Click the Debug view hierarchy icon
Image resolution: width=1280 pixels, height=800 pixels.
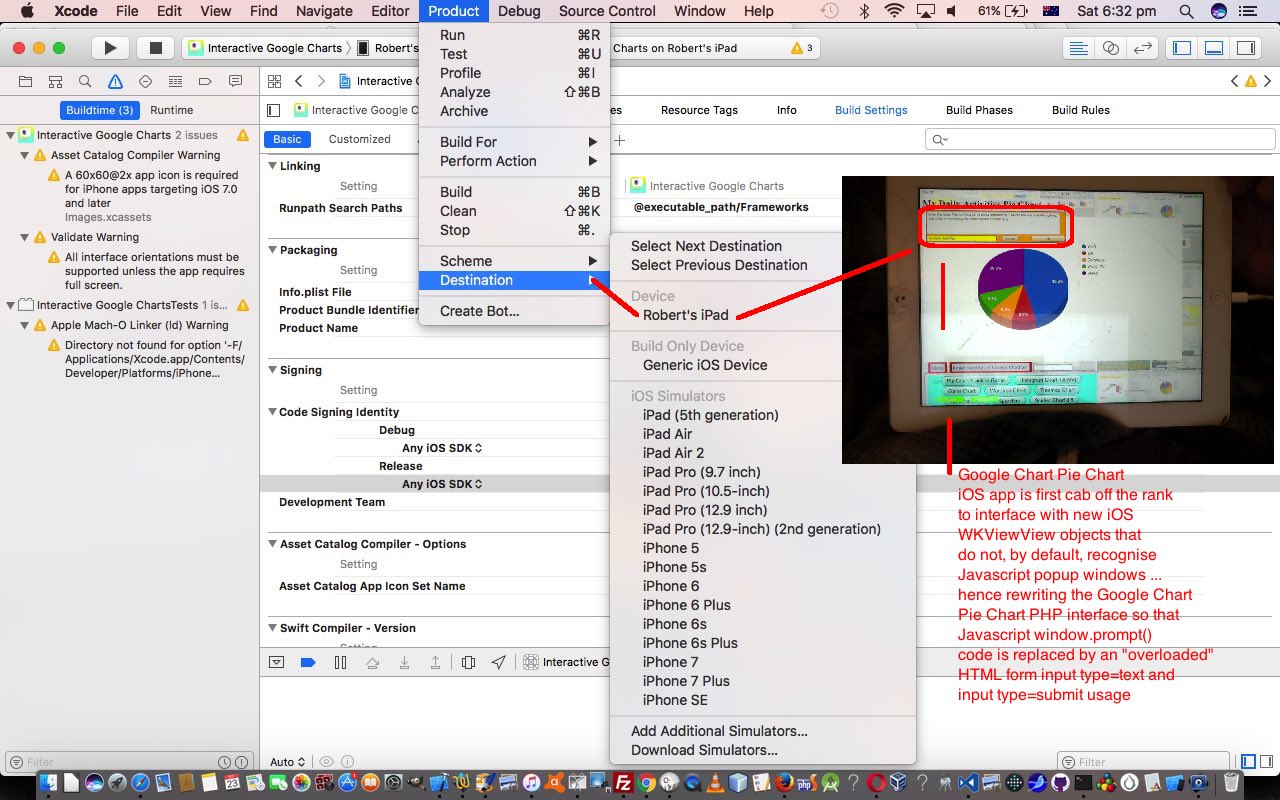(468, 662)
